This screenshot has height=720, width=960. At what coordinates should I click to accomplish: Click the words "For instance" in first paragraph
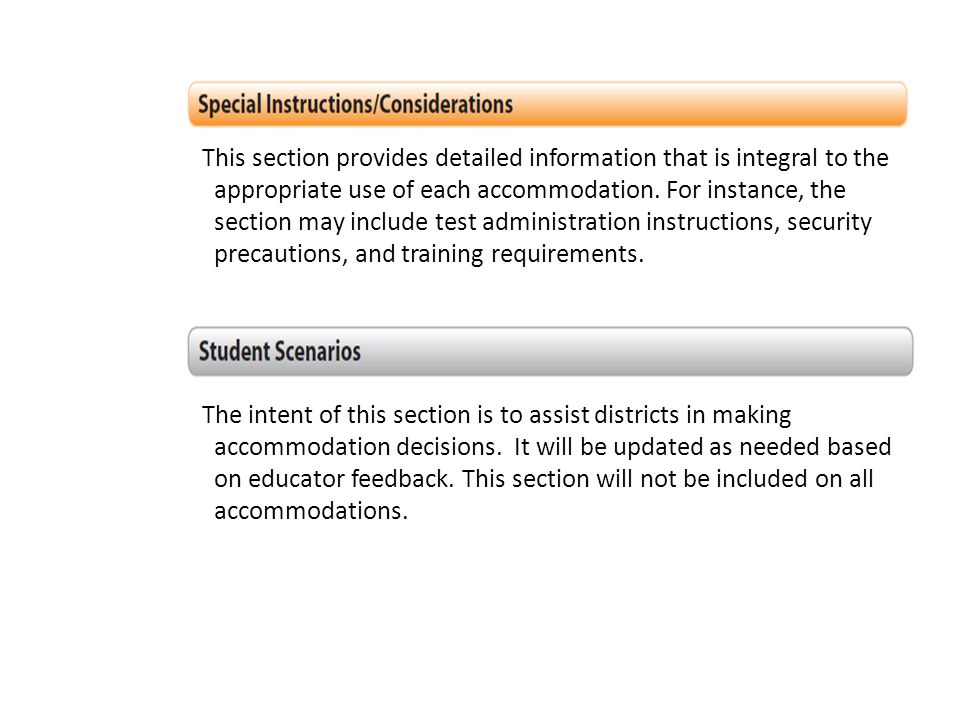pos(734,190)
